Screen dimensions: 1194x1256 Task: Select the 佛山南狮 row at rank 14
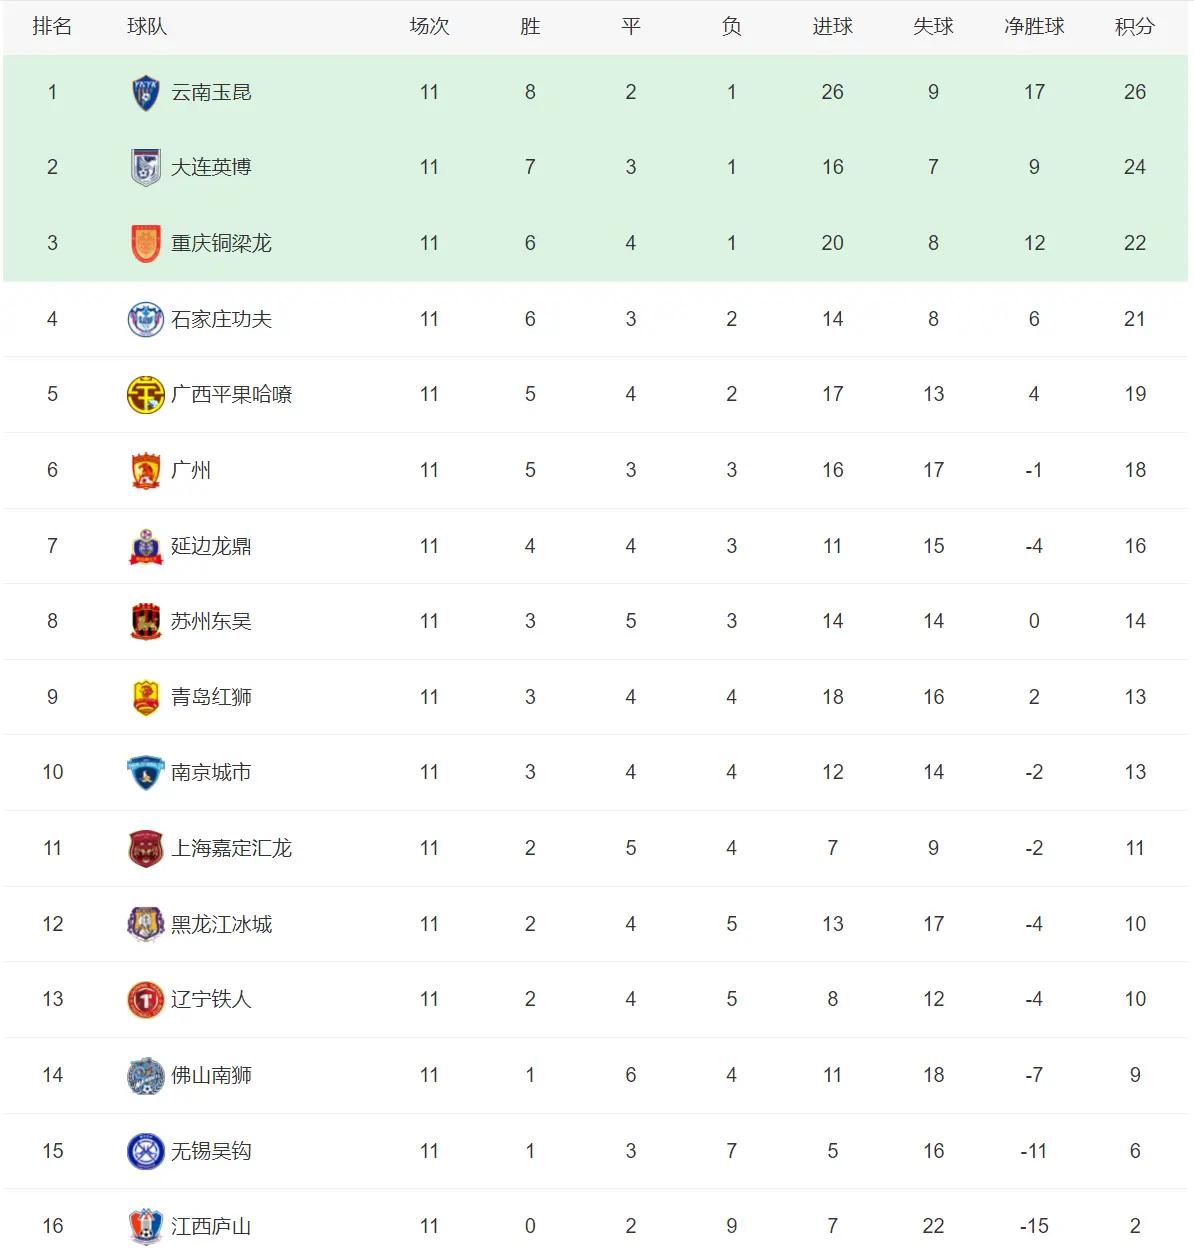pyautogui.click(x=597, y=1075)
